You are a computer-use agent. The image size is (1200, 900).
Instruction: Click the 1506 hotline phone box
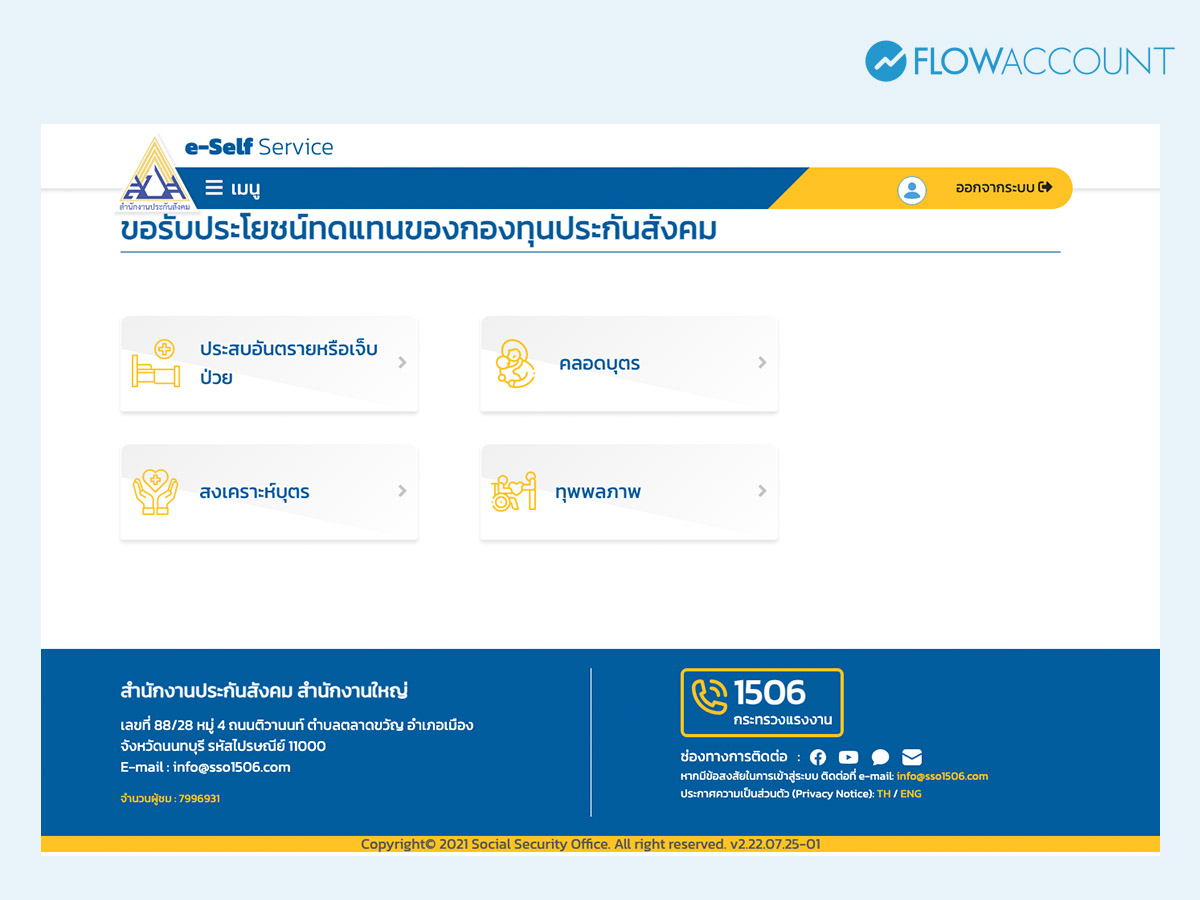(x=762, y=702)
